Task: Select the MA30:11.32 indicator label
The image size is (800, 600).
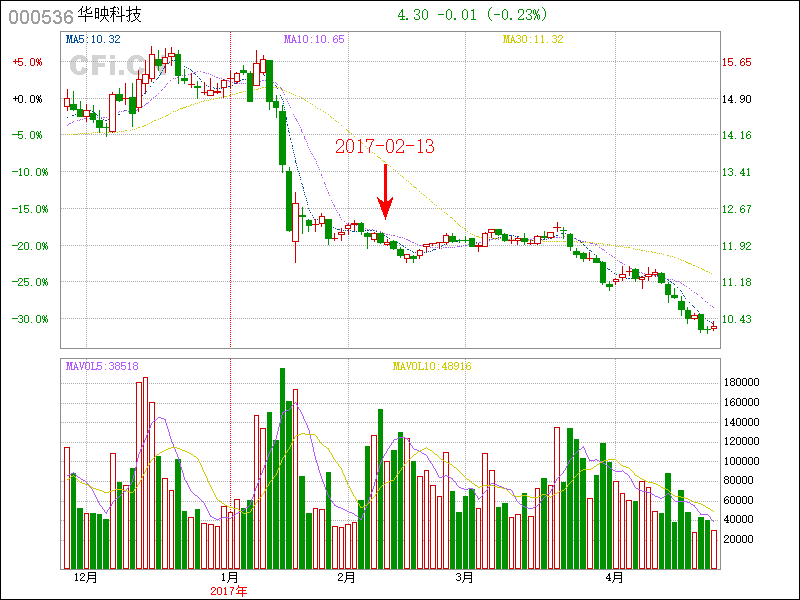Action: pos(533,39)
